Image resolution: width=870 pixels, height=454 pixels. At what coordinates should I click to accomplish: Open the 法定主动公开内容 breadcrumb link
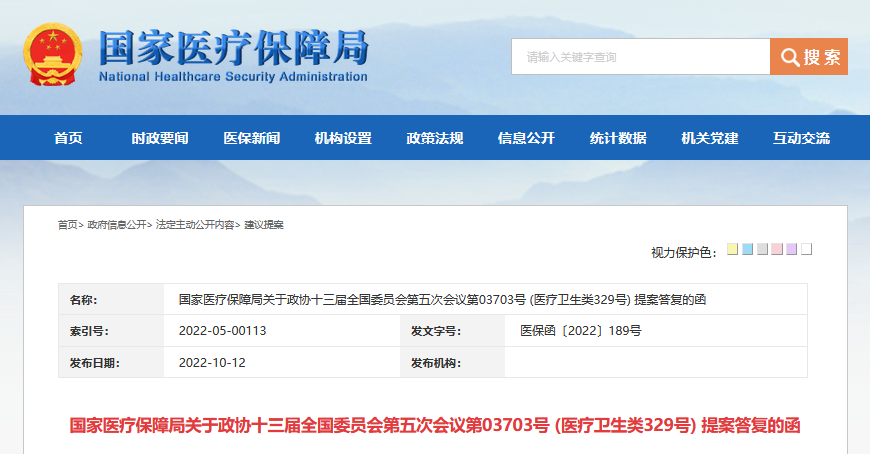click(x=195, y=225)
